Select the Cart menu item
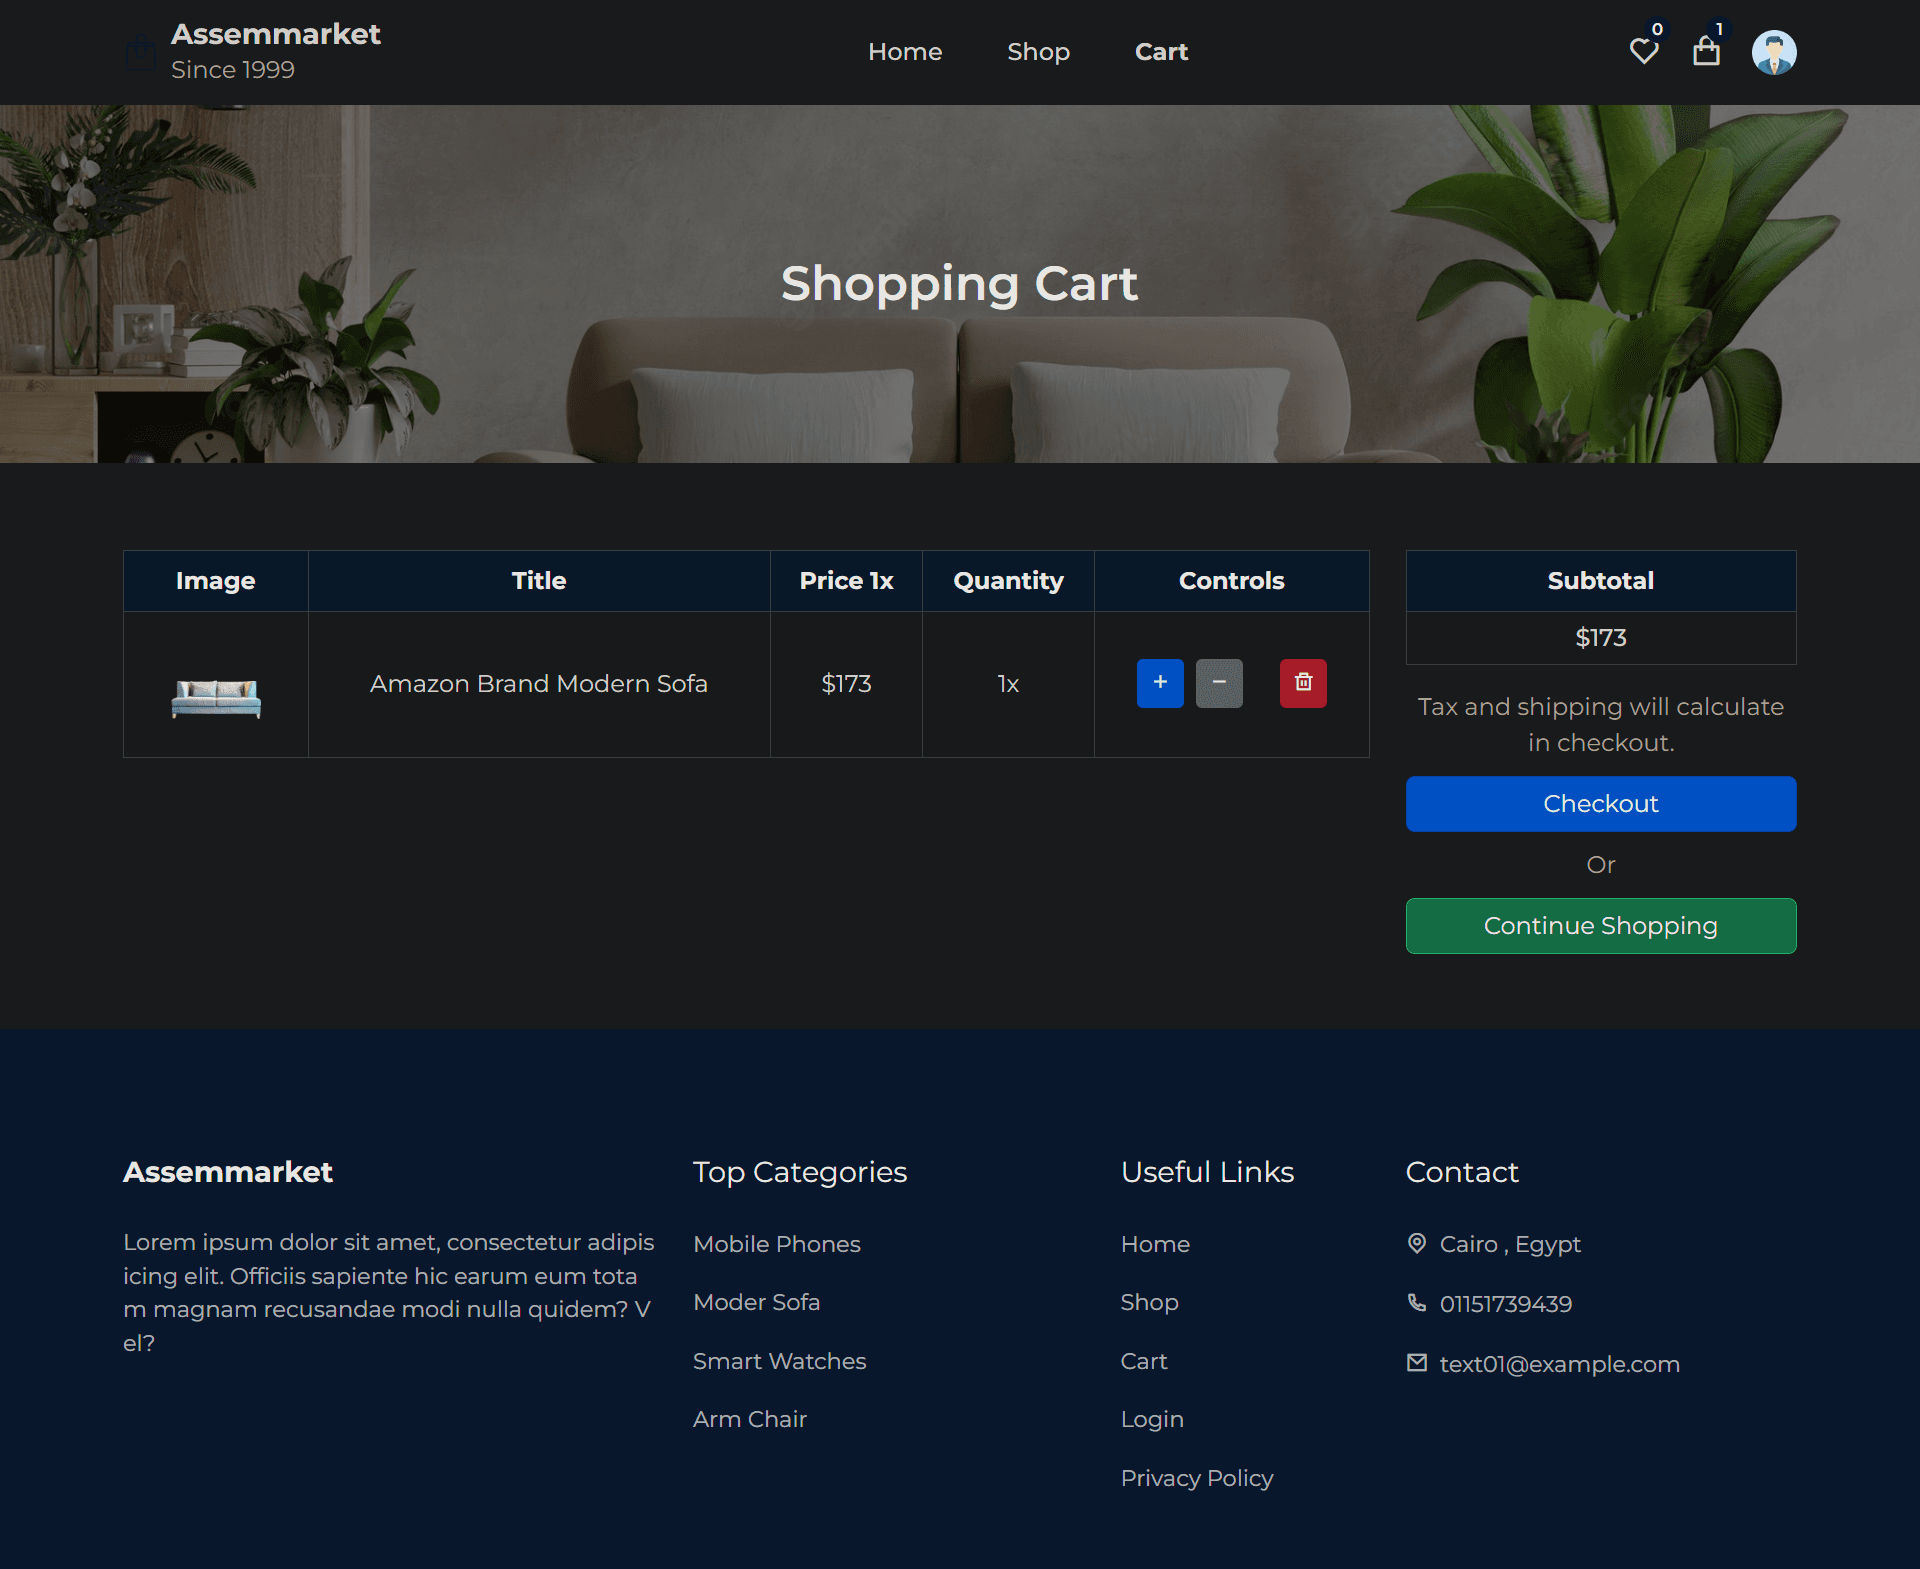The height and width of the screenshot is (1569, 1920). (x=1161, y=52)
